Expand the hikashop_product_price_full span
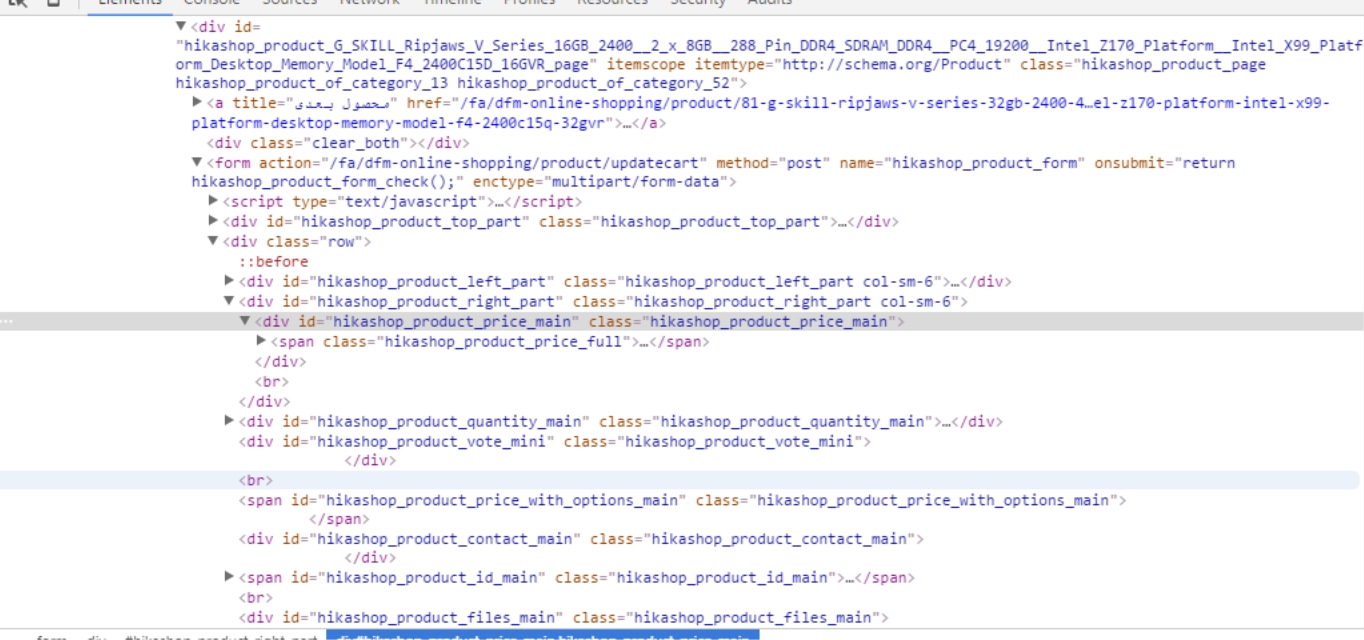The width and height of the screenshot is (1364, 640). [x=262, y=341]
